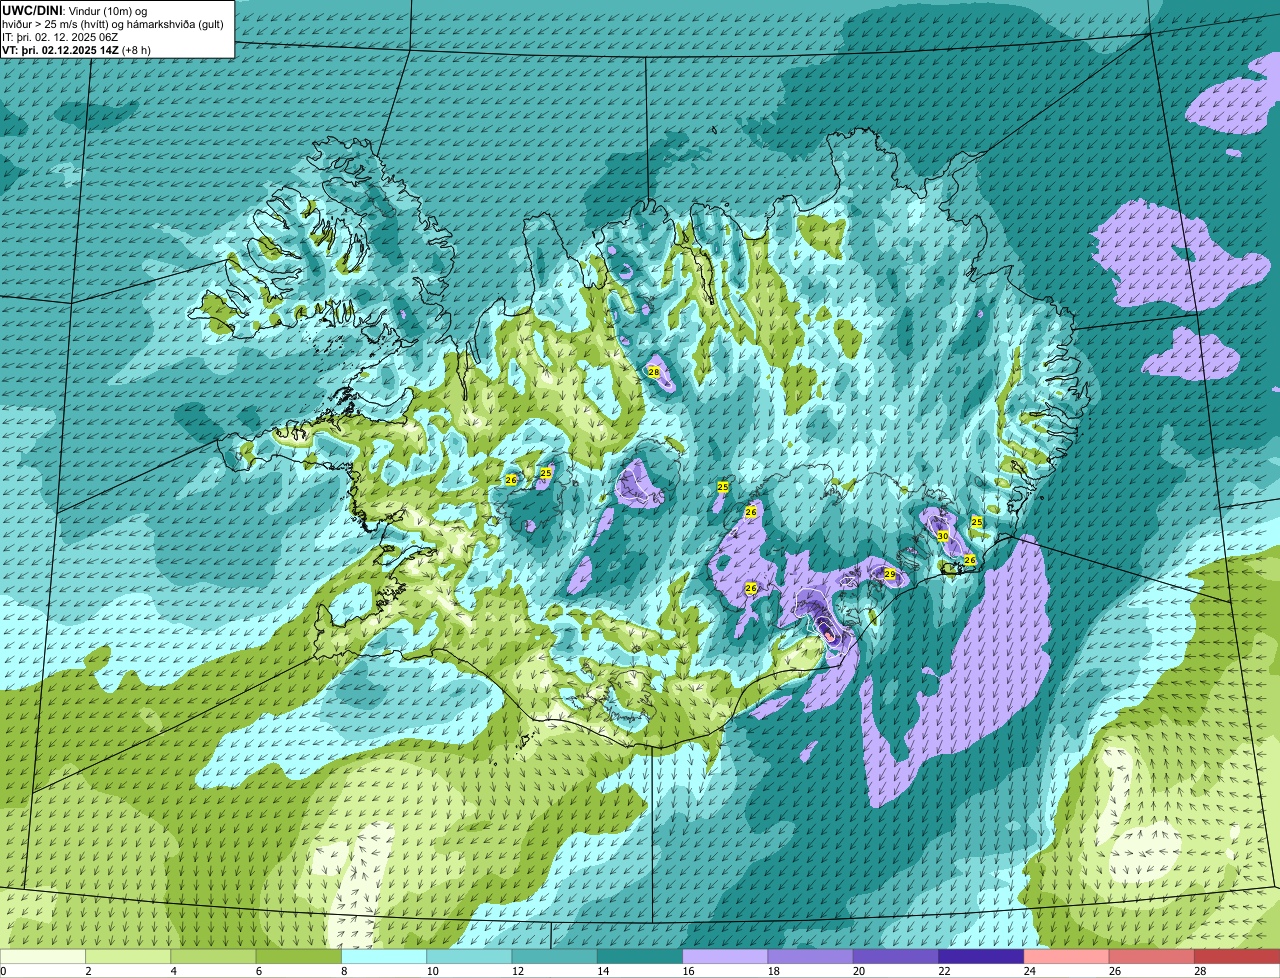The height and width of the screenshot is (978, 1280).
Task: Click the 16–18 m/s light purple swatch
Action: (x=725, y=957)
